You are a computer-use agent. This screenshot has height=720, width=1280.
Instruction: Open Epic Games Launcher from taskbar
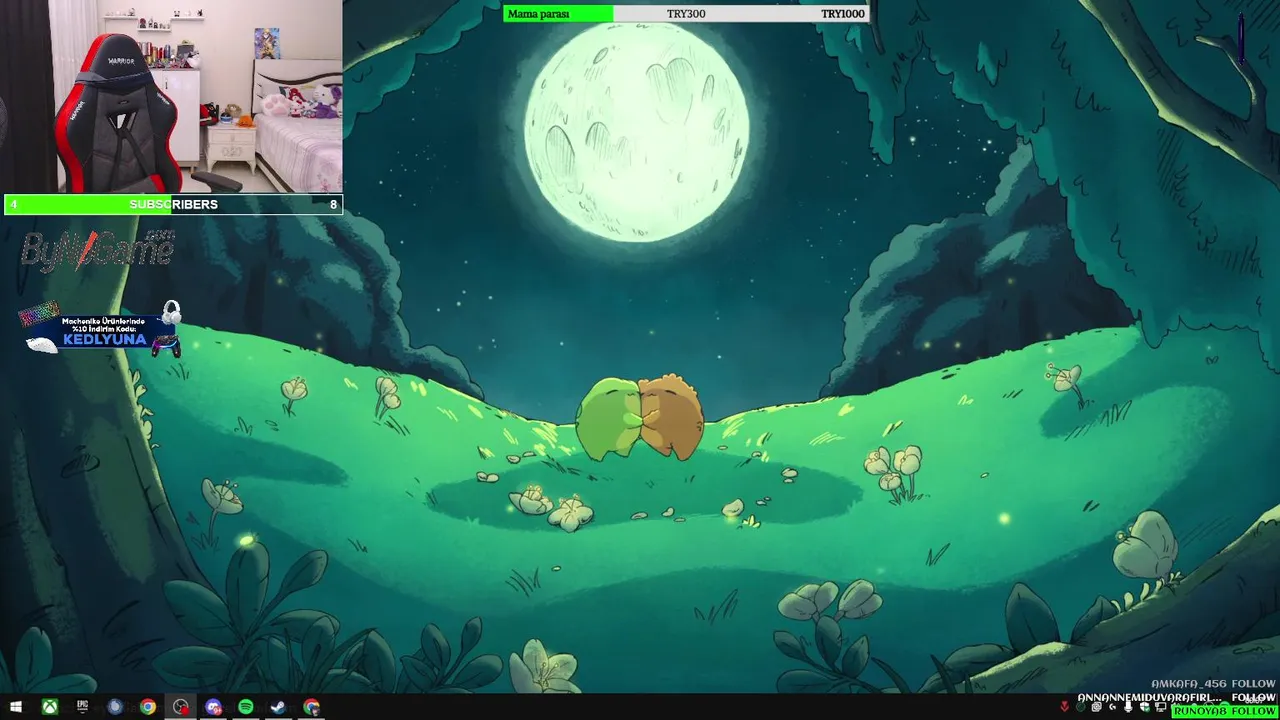point(82,707)
